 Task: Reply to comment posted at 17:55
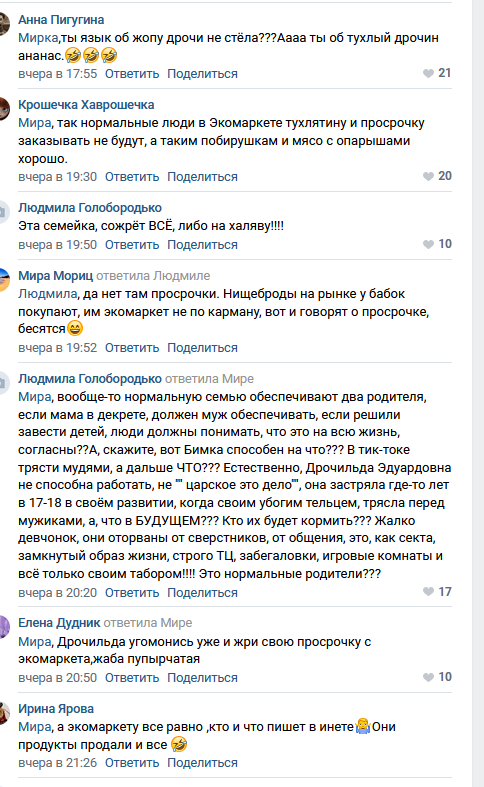point(132,74)
